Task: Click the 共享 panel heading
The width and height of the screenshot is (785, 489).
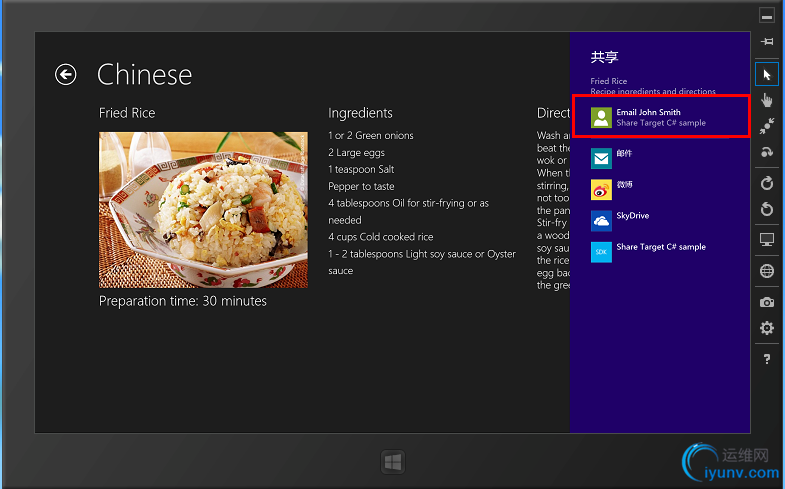Action: tap(604, 57)
